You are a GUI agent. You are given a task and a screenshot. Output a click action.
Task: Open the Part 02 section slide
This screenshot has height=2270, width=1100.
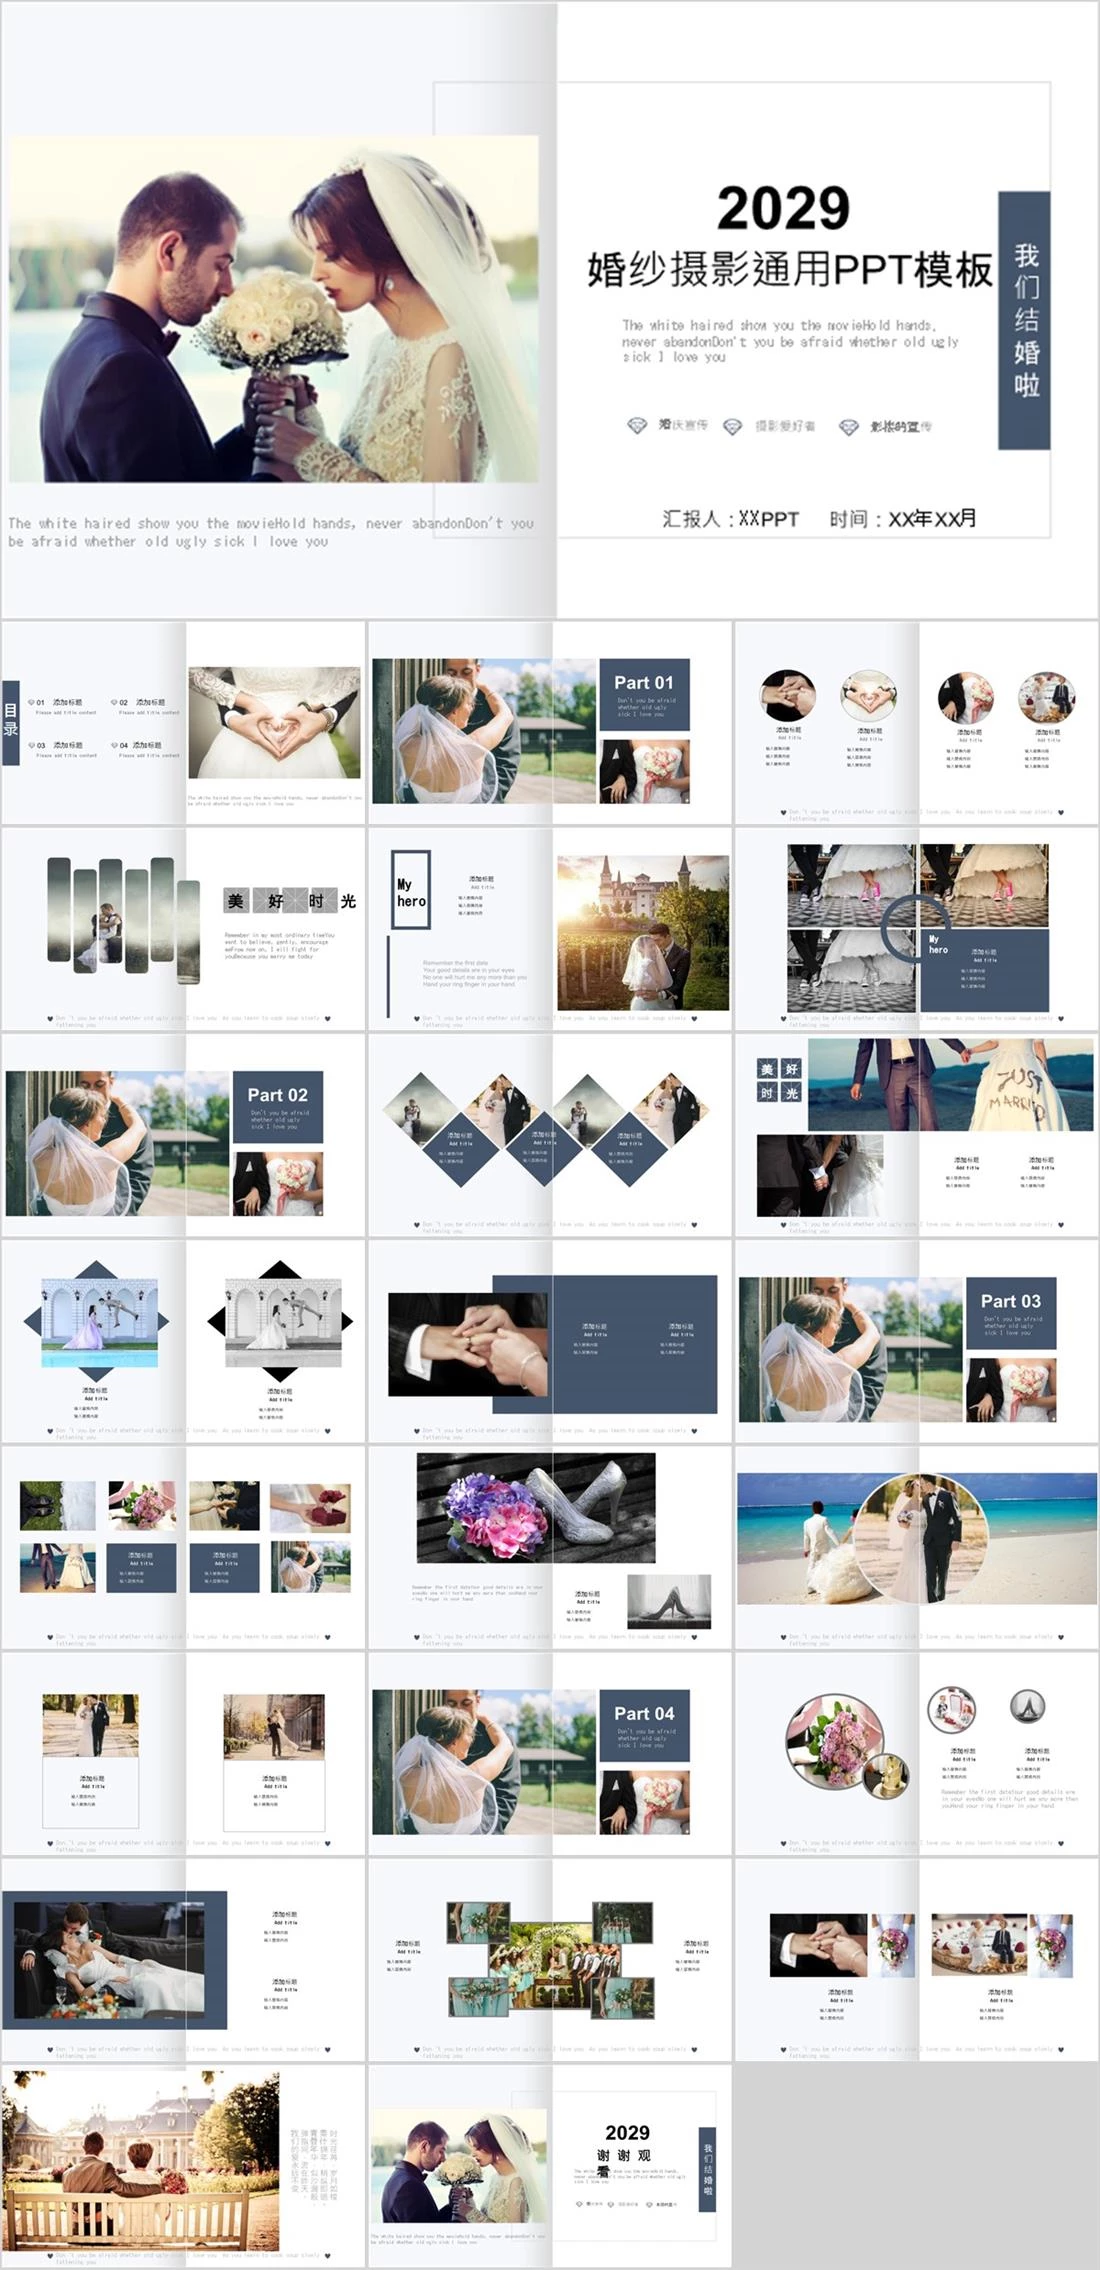click(x=183, y=1135)
